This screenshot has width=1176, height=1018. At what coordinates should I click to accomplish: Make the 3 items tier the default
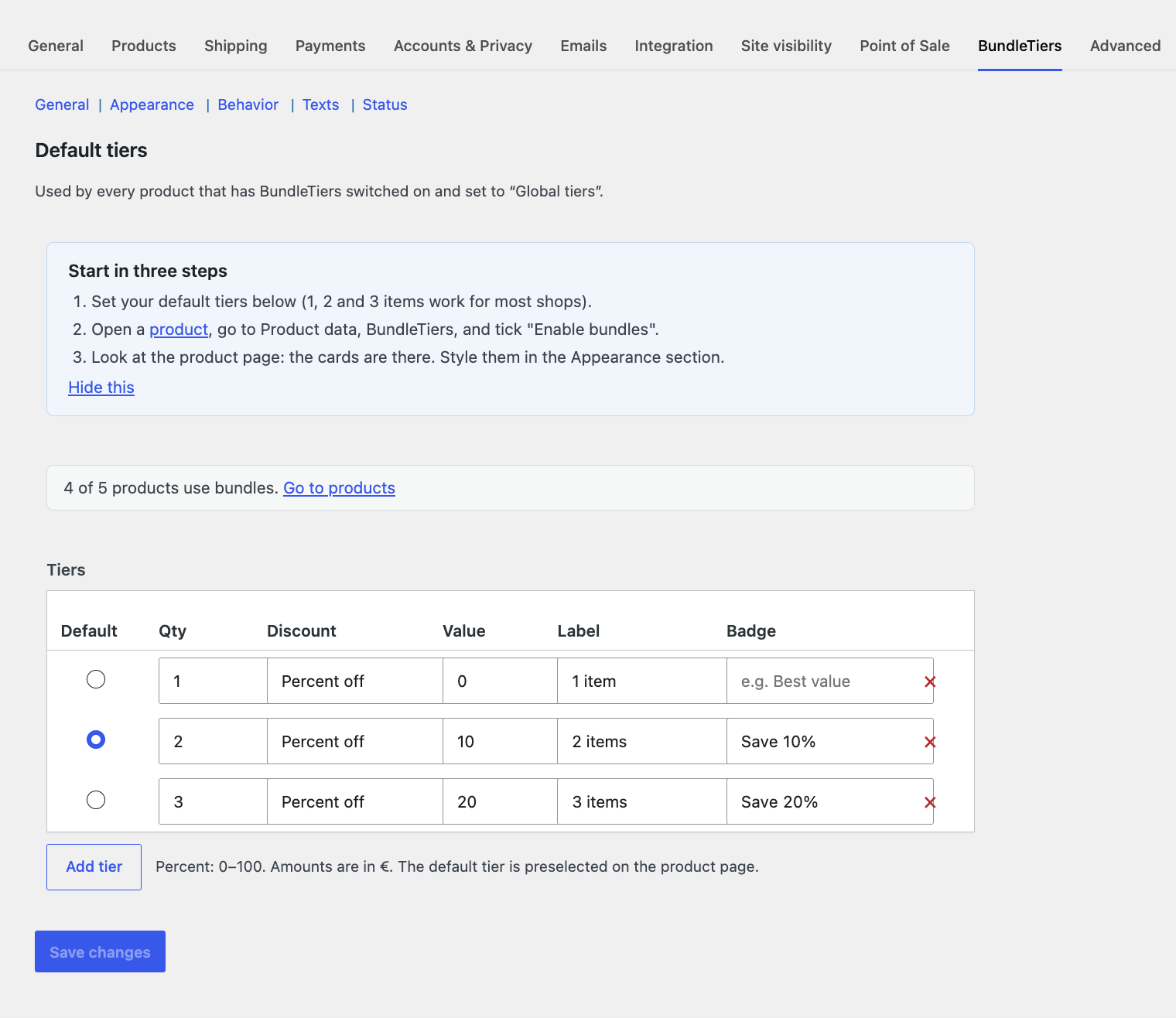point(95,800)
